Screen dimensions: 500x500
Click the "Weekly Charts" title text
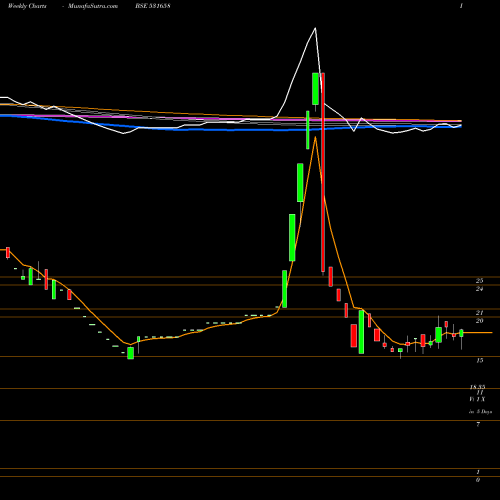point(27,6)
